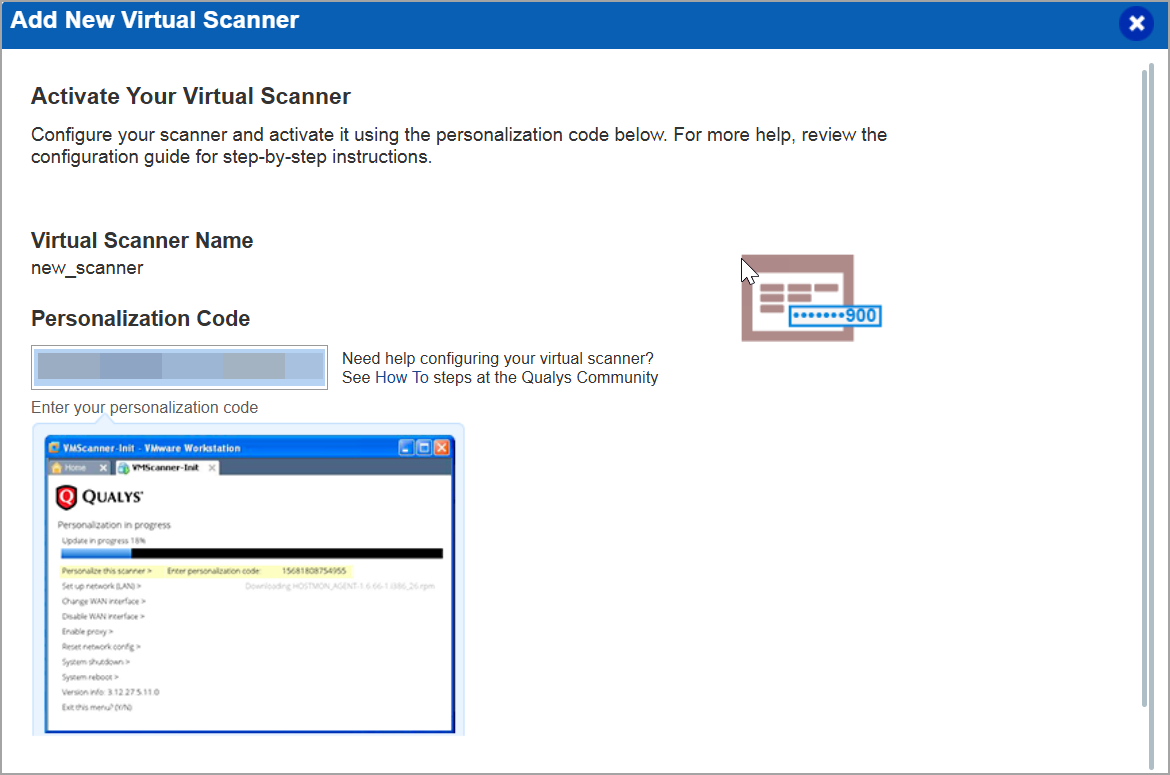Viewport: 1170px width, 775px height.
Task: Click the X icon on the Home tab
Action: 102,467
